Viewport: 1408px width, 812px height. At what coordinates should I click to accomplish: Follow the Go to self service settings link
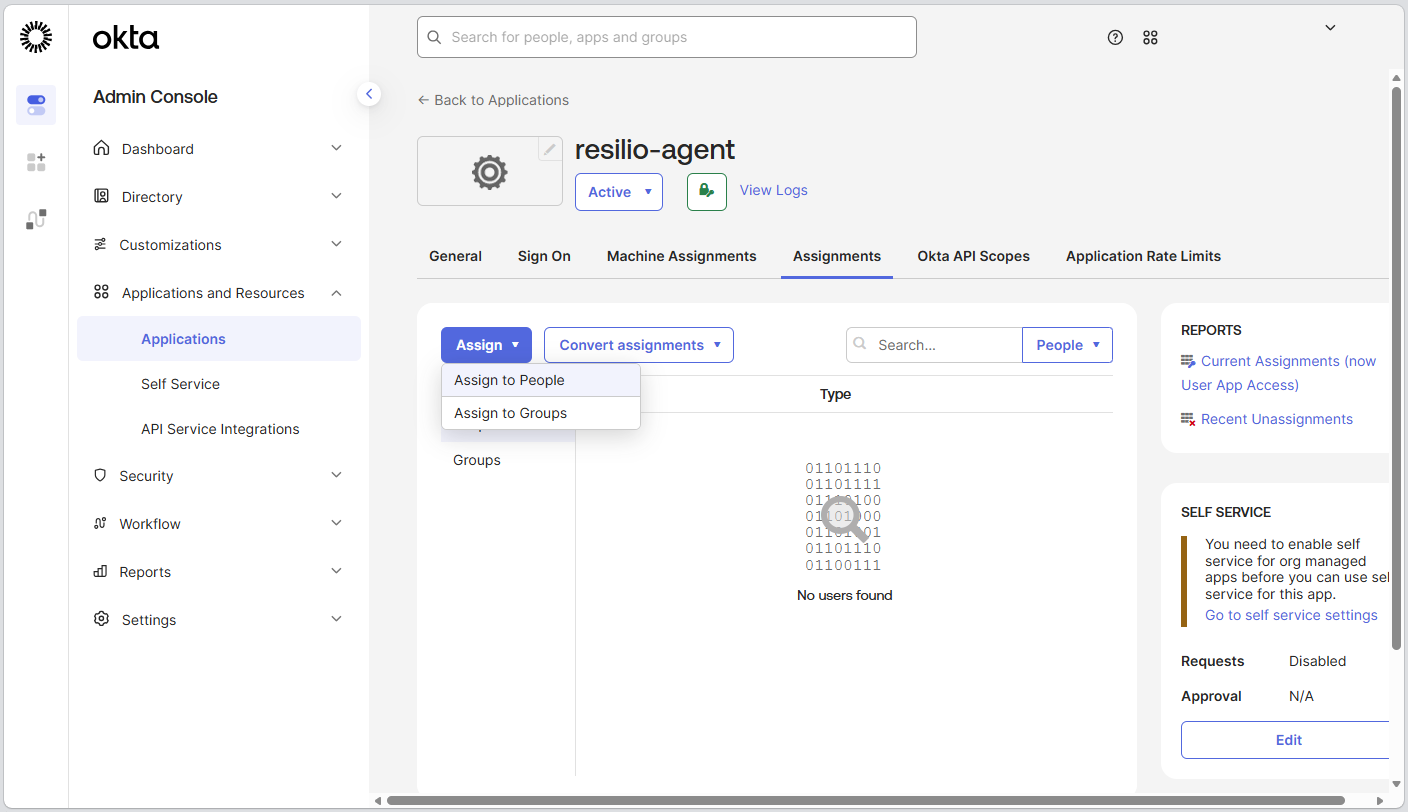coord(1291,615)
